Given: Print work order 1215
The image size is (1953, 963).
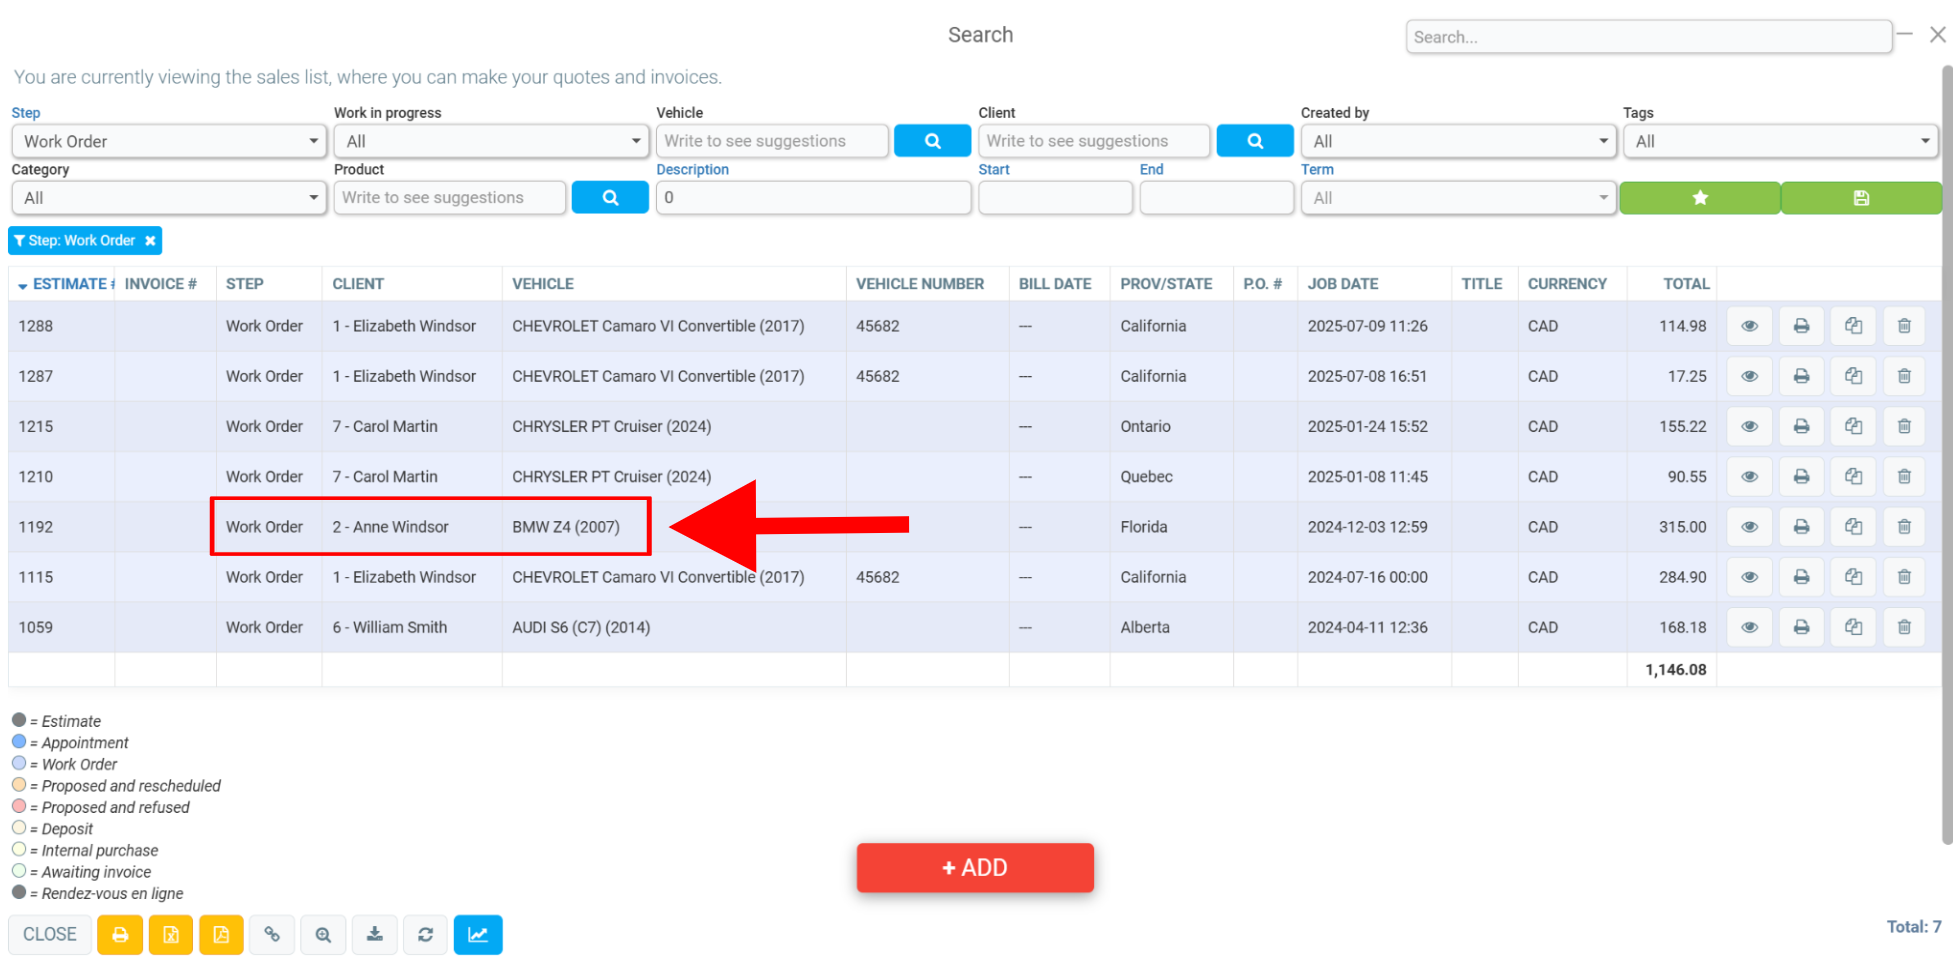Looking at the screenshot, I should click(x=1801, y=426).
